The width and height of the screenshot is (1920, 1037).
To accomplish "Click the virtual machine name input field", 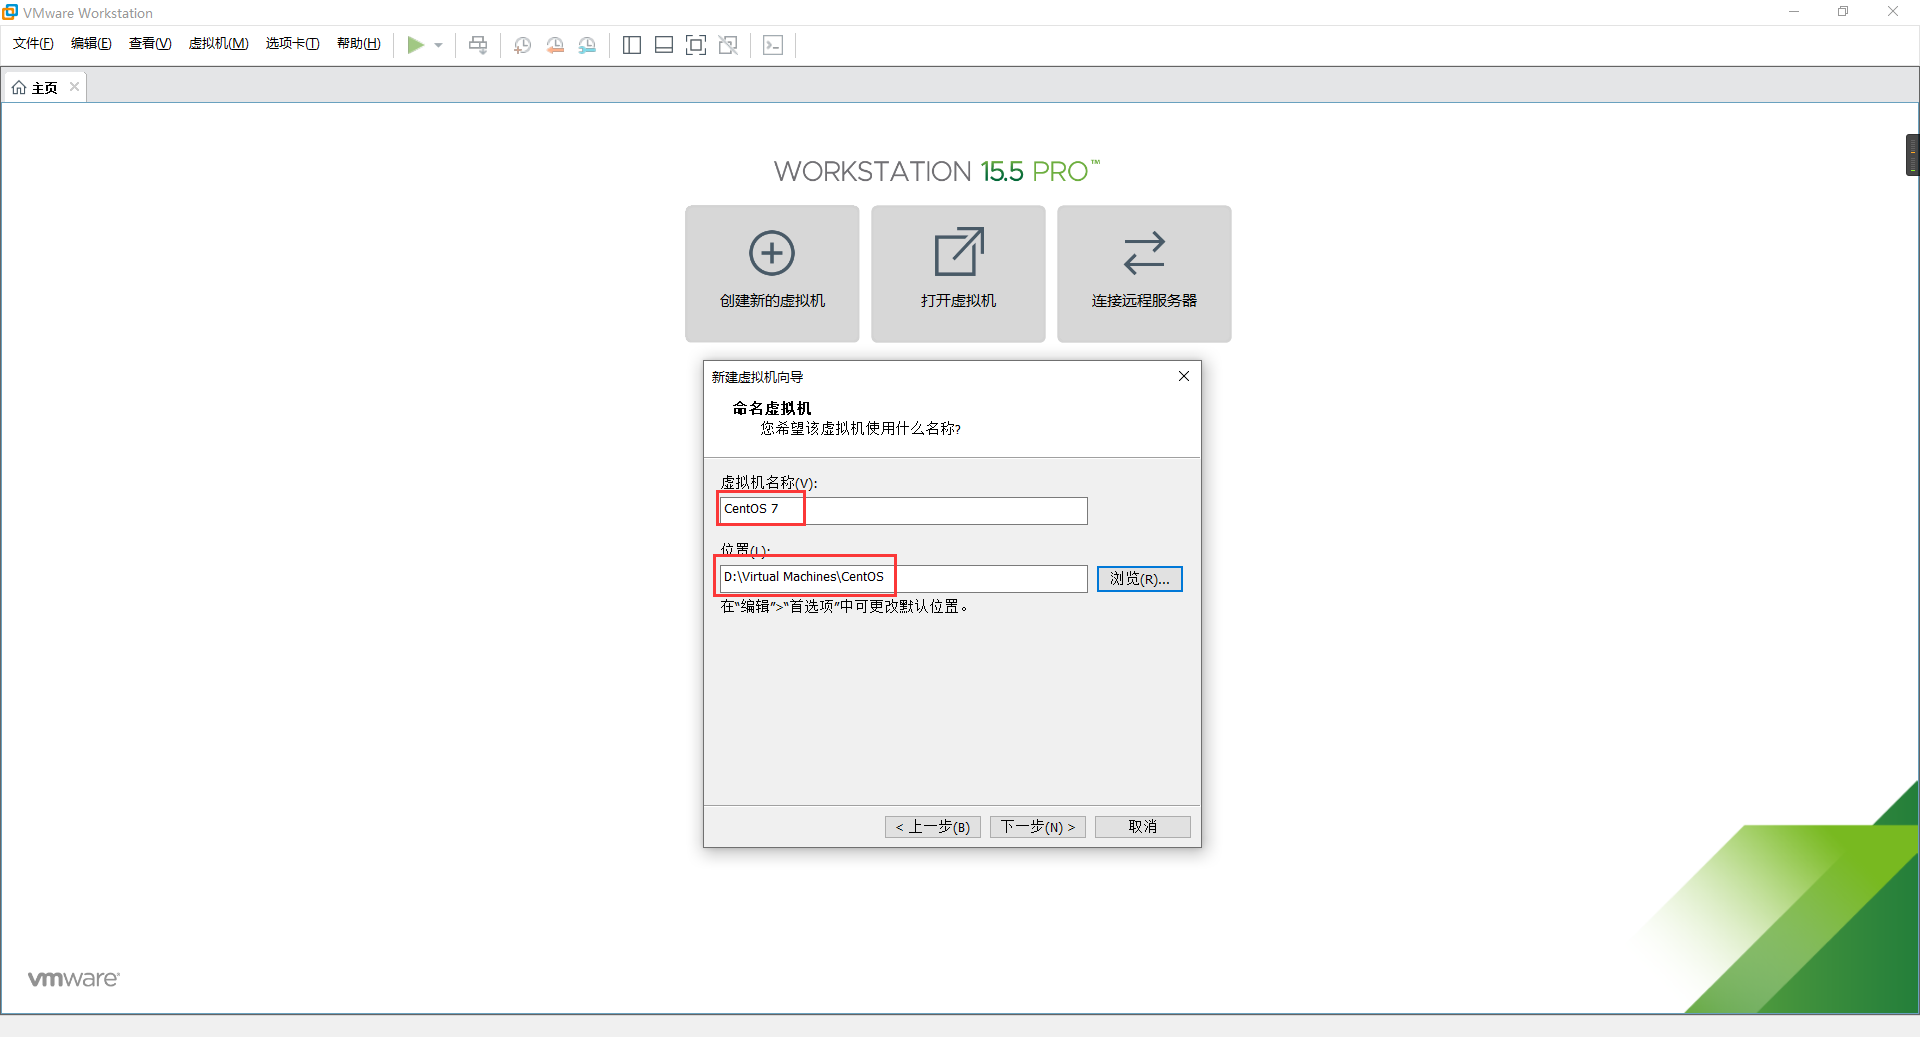I will coord(903,510).
